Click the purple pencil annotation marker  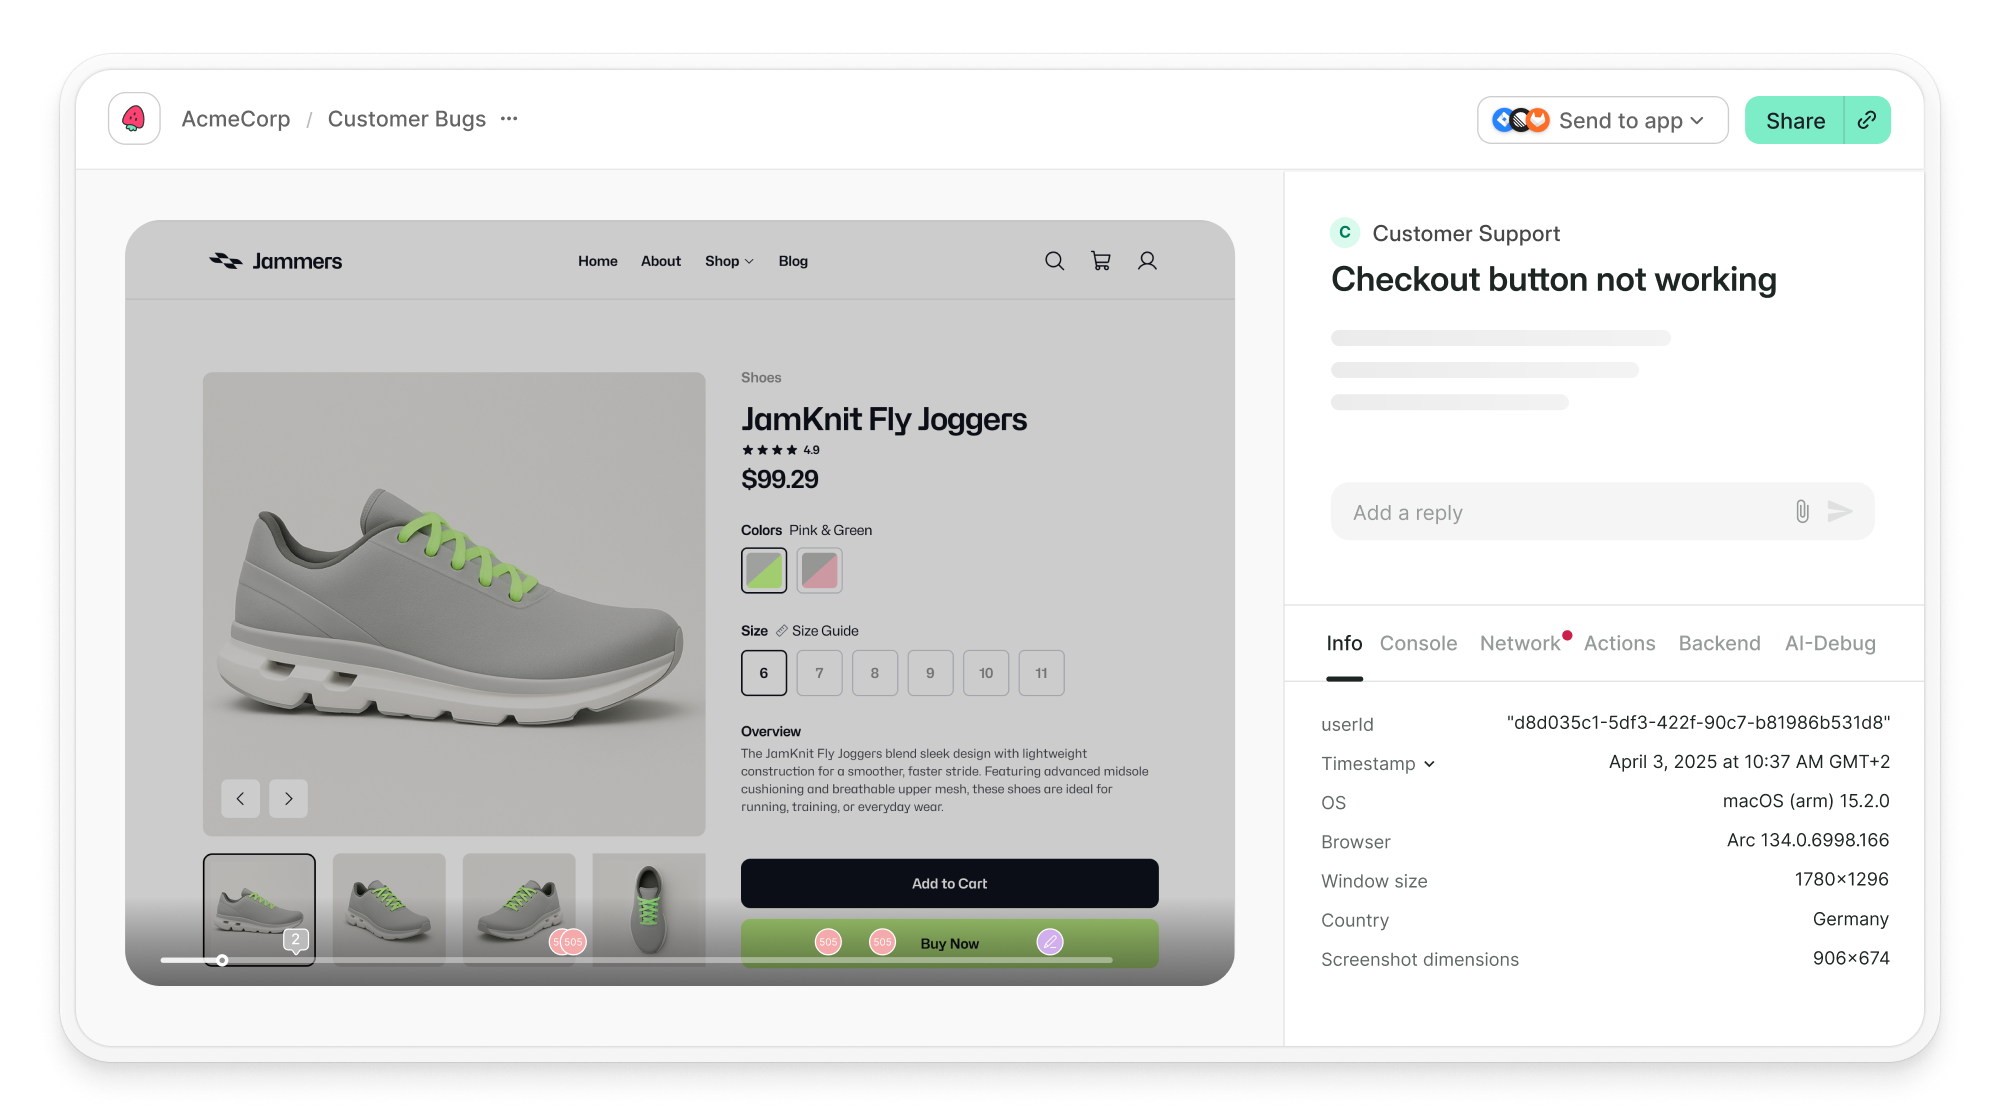click(x=1050, y=942)
